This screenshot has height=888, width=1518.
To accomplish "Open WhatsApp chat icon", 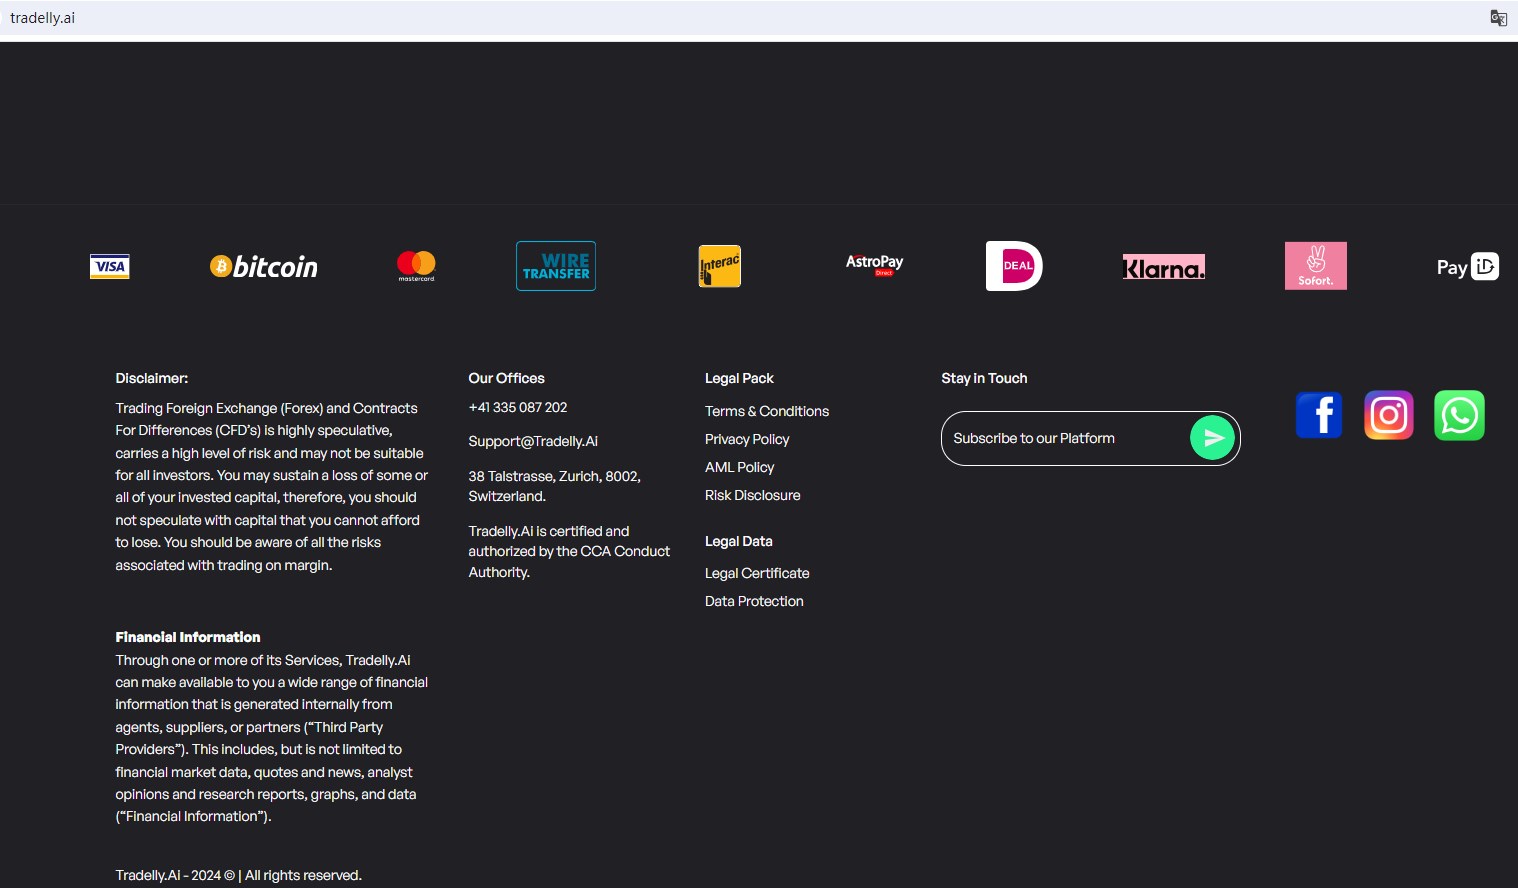I will [1459, 415].
